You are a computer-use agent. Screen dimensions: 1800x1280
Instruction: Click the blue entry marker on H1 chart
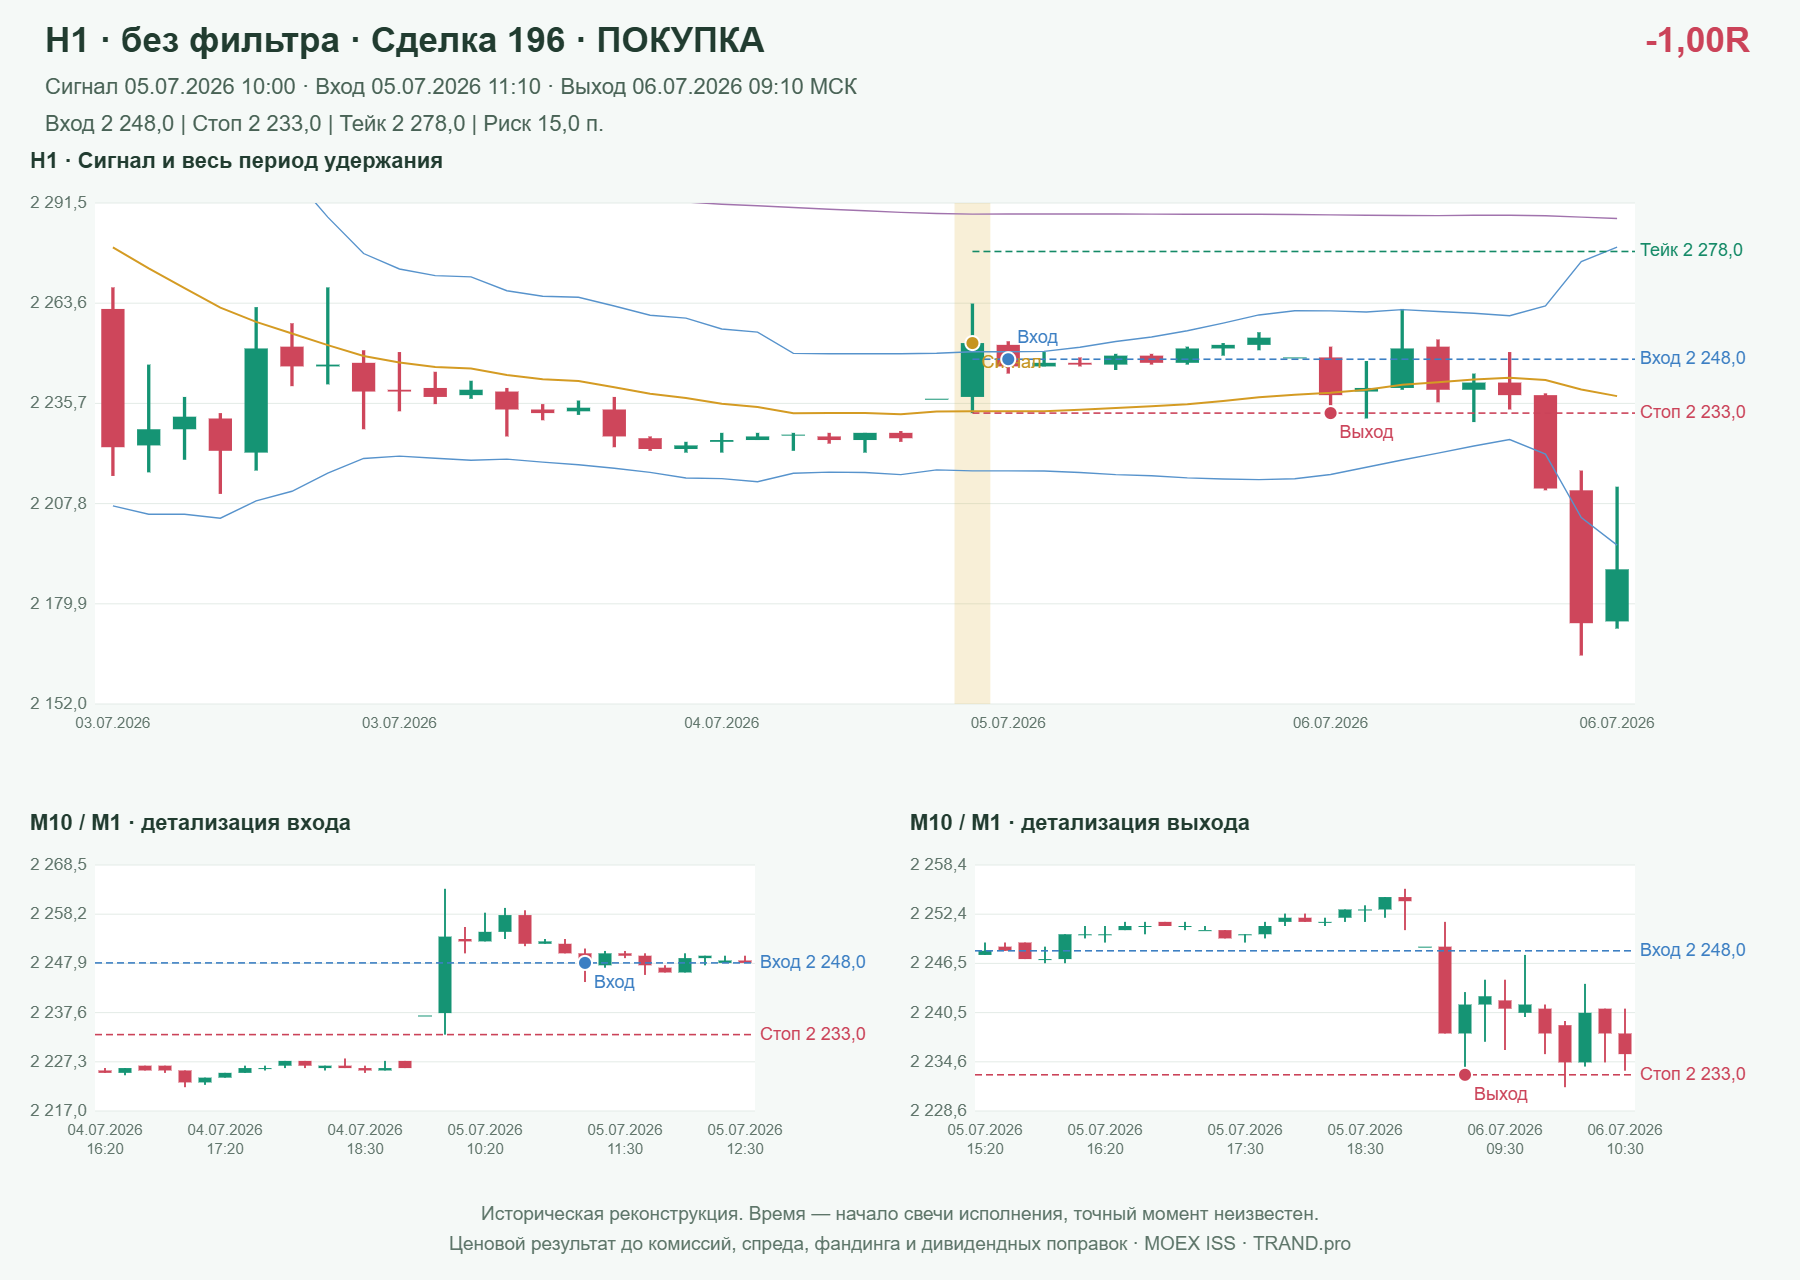(1008, 359)
